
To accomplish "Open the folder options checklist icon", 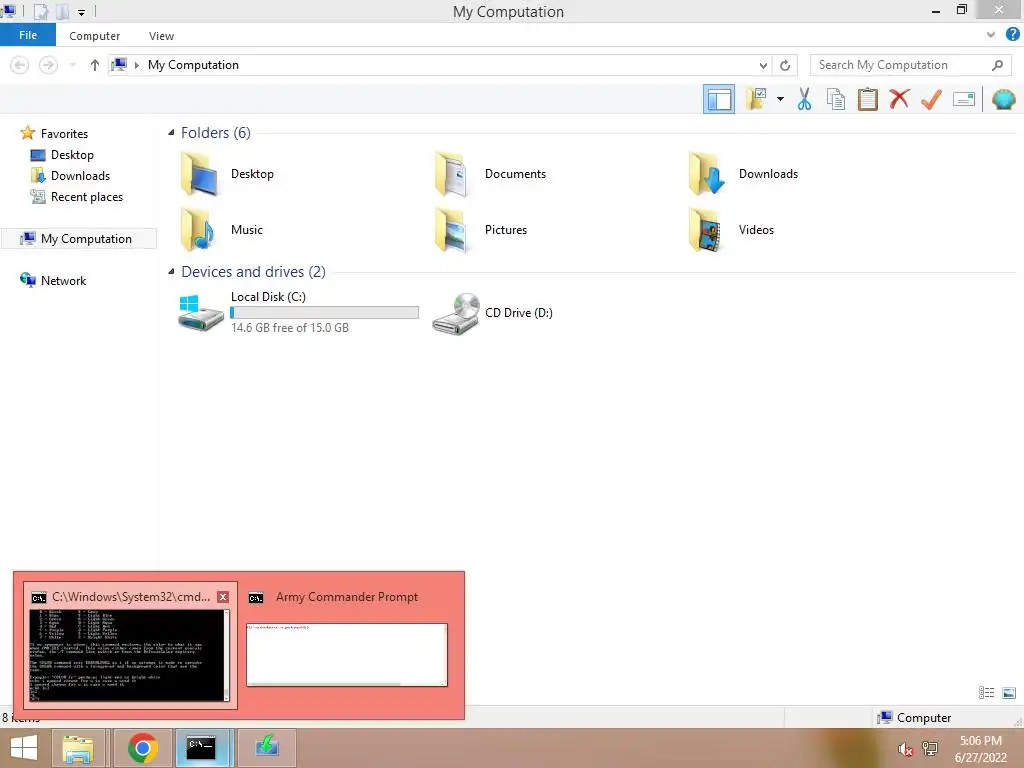I will click(756, 99).
